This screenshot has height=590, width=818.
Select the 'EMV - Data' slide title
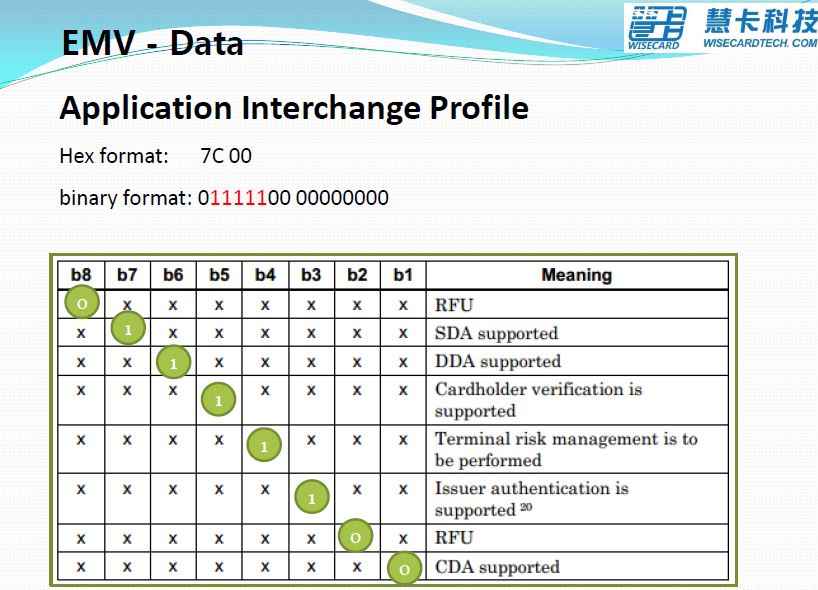[x=152, y=43]
